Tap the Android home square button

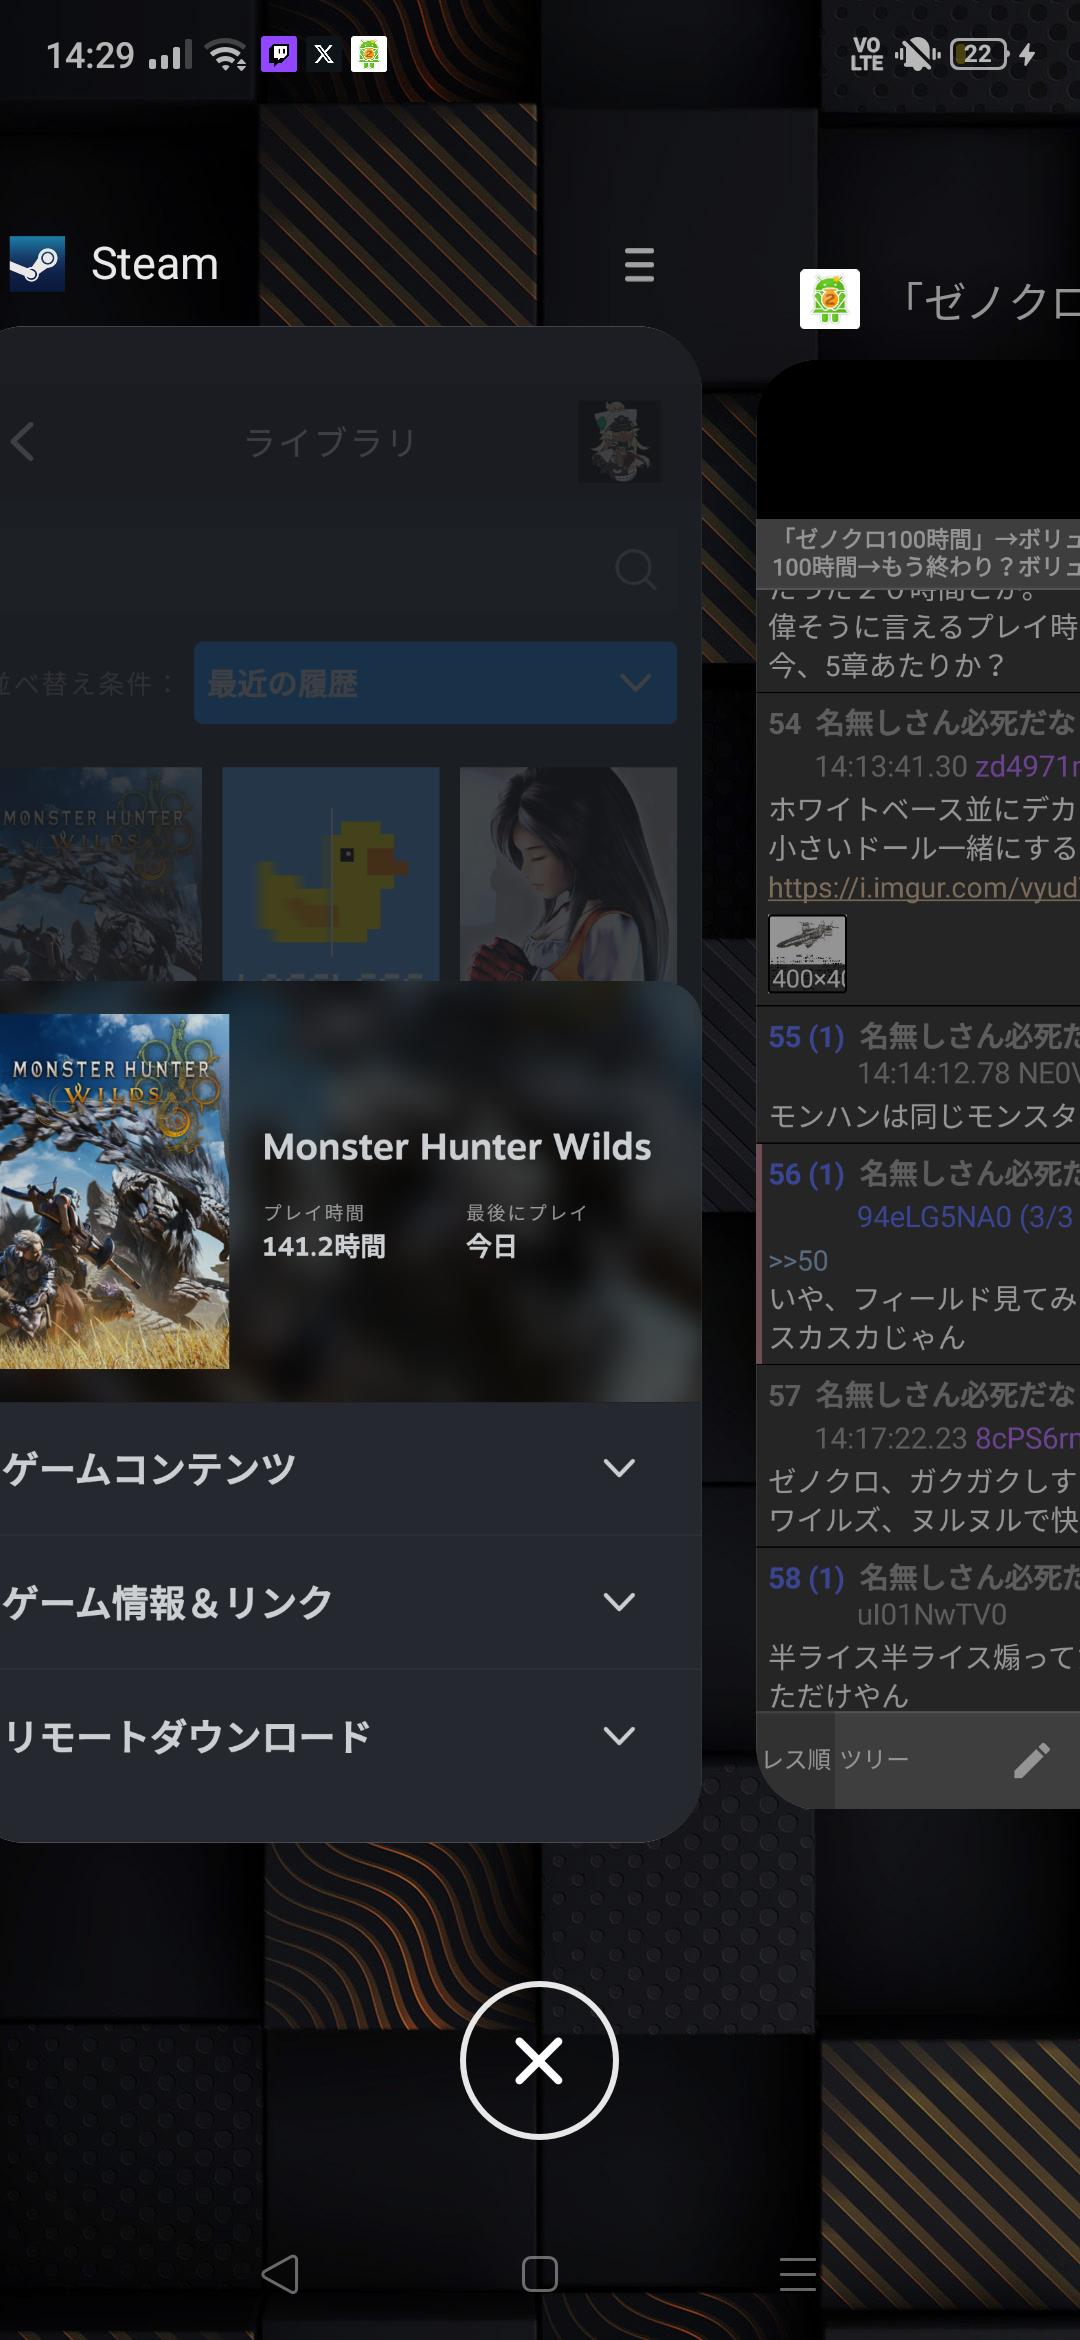pos(540,2274)
